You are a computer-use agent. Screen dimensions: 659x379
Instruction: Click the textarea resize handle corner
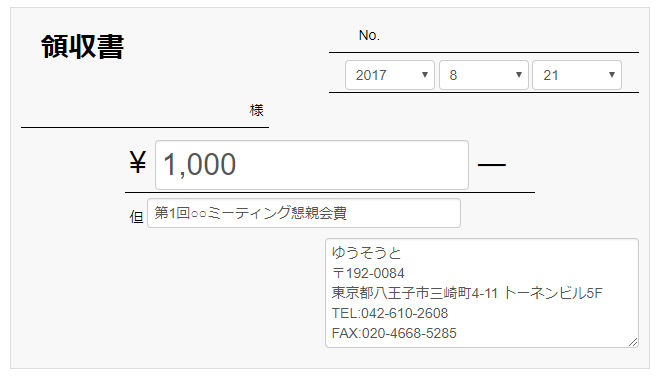[633, 342]
